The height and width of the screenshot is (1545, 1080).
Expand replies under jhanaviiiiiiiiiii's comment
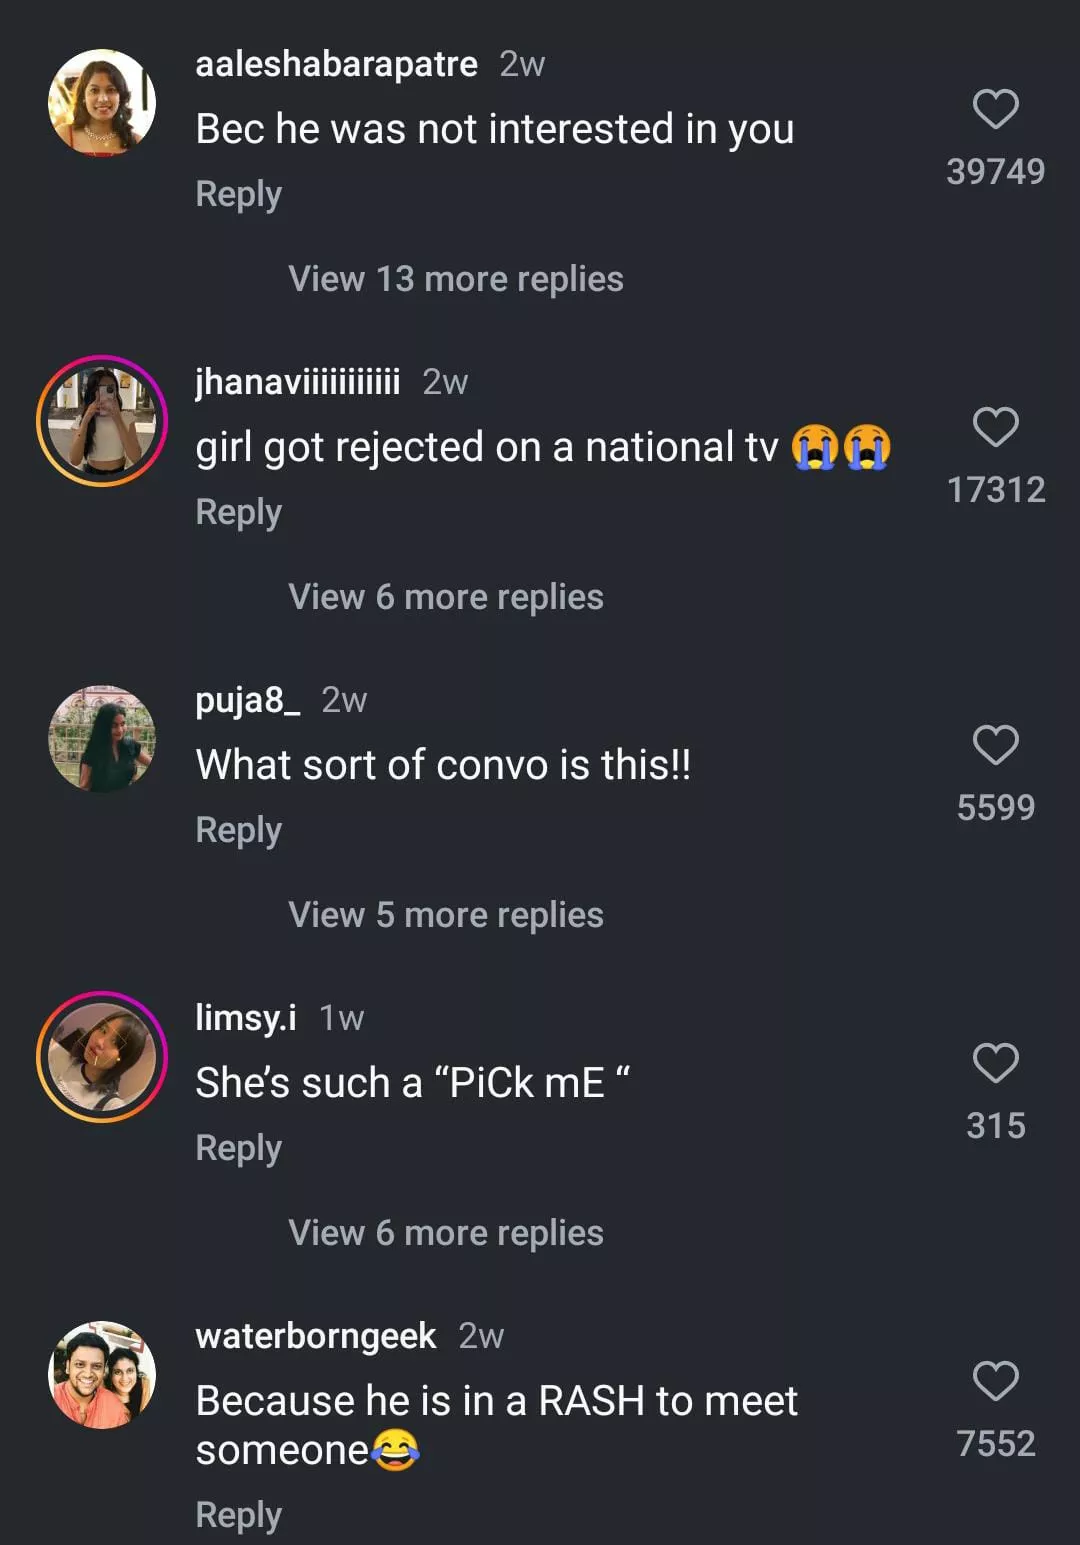coord(445,597)
